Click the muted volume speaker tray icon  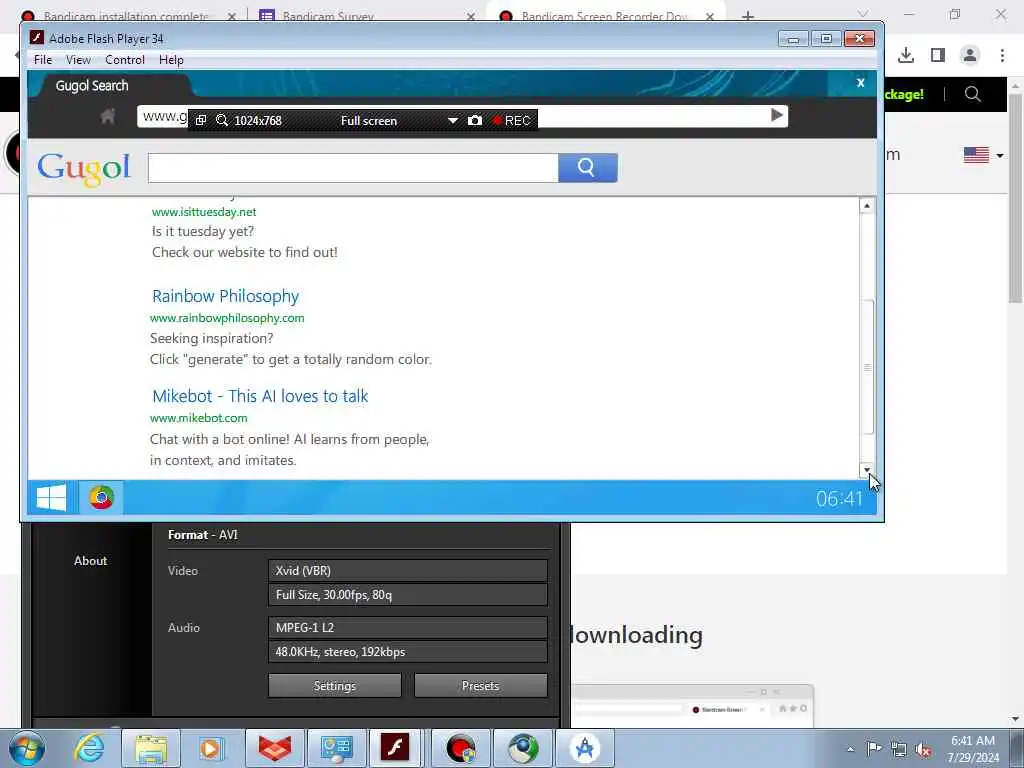point(923,749)
